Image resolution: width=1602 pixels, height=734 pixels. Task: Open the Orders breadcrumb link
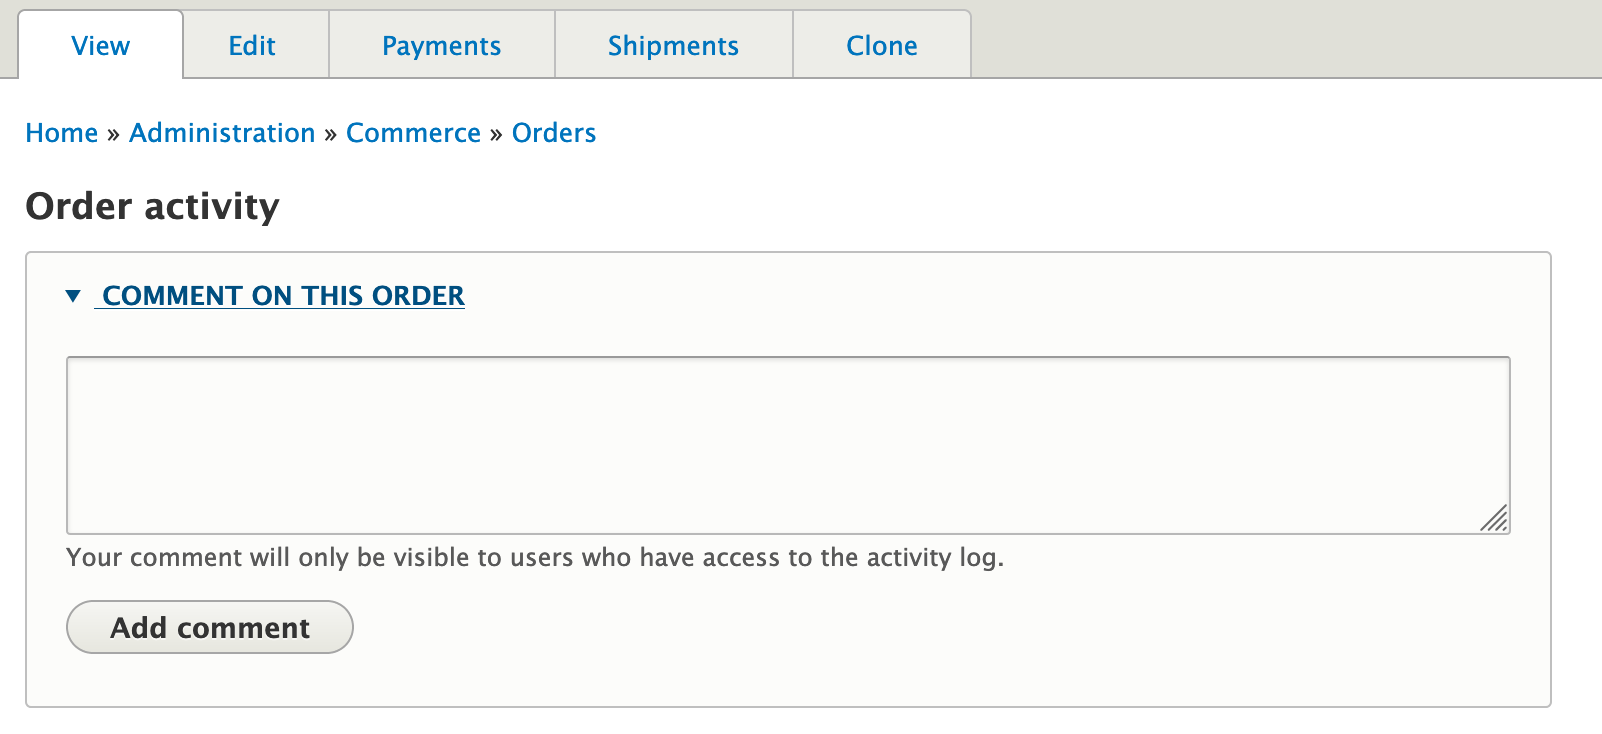(x=553, y=132)
